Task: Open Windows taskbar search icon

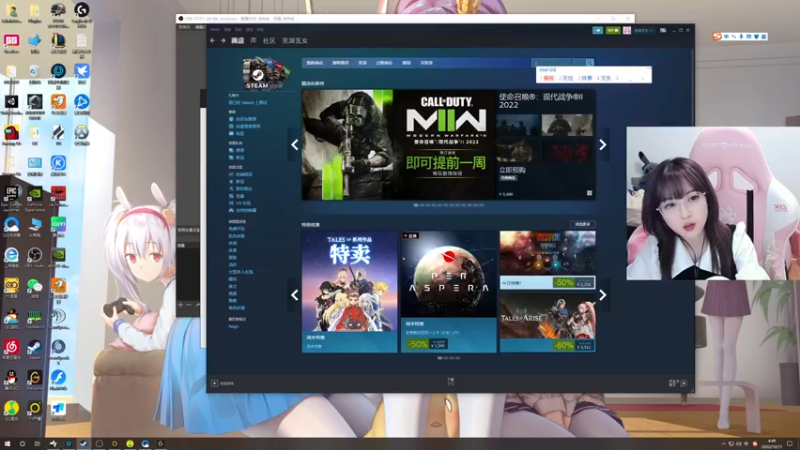Action: [22, 444]
